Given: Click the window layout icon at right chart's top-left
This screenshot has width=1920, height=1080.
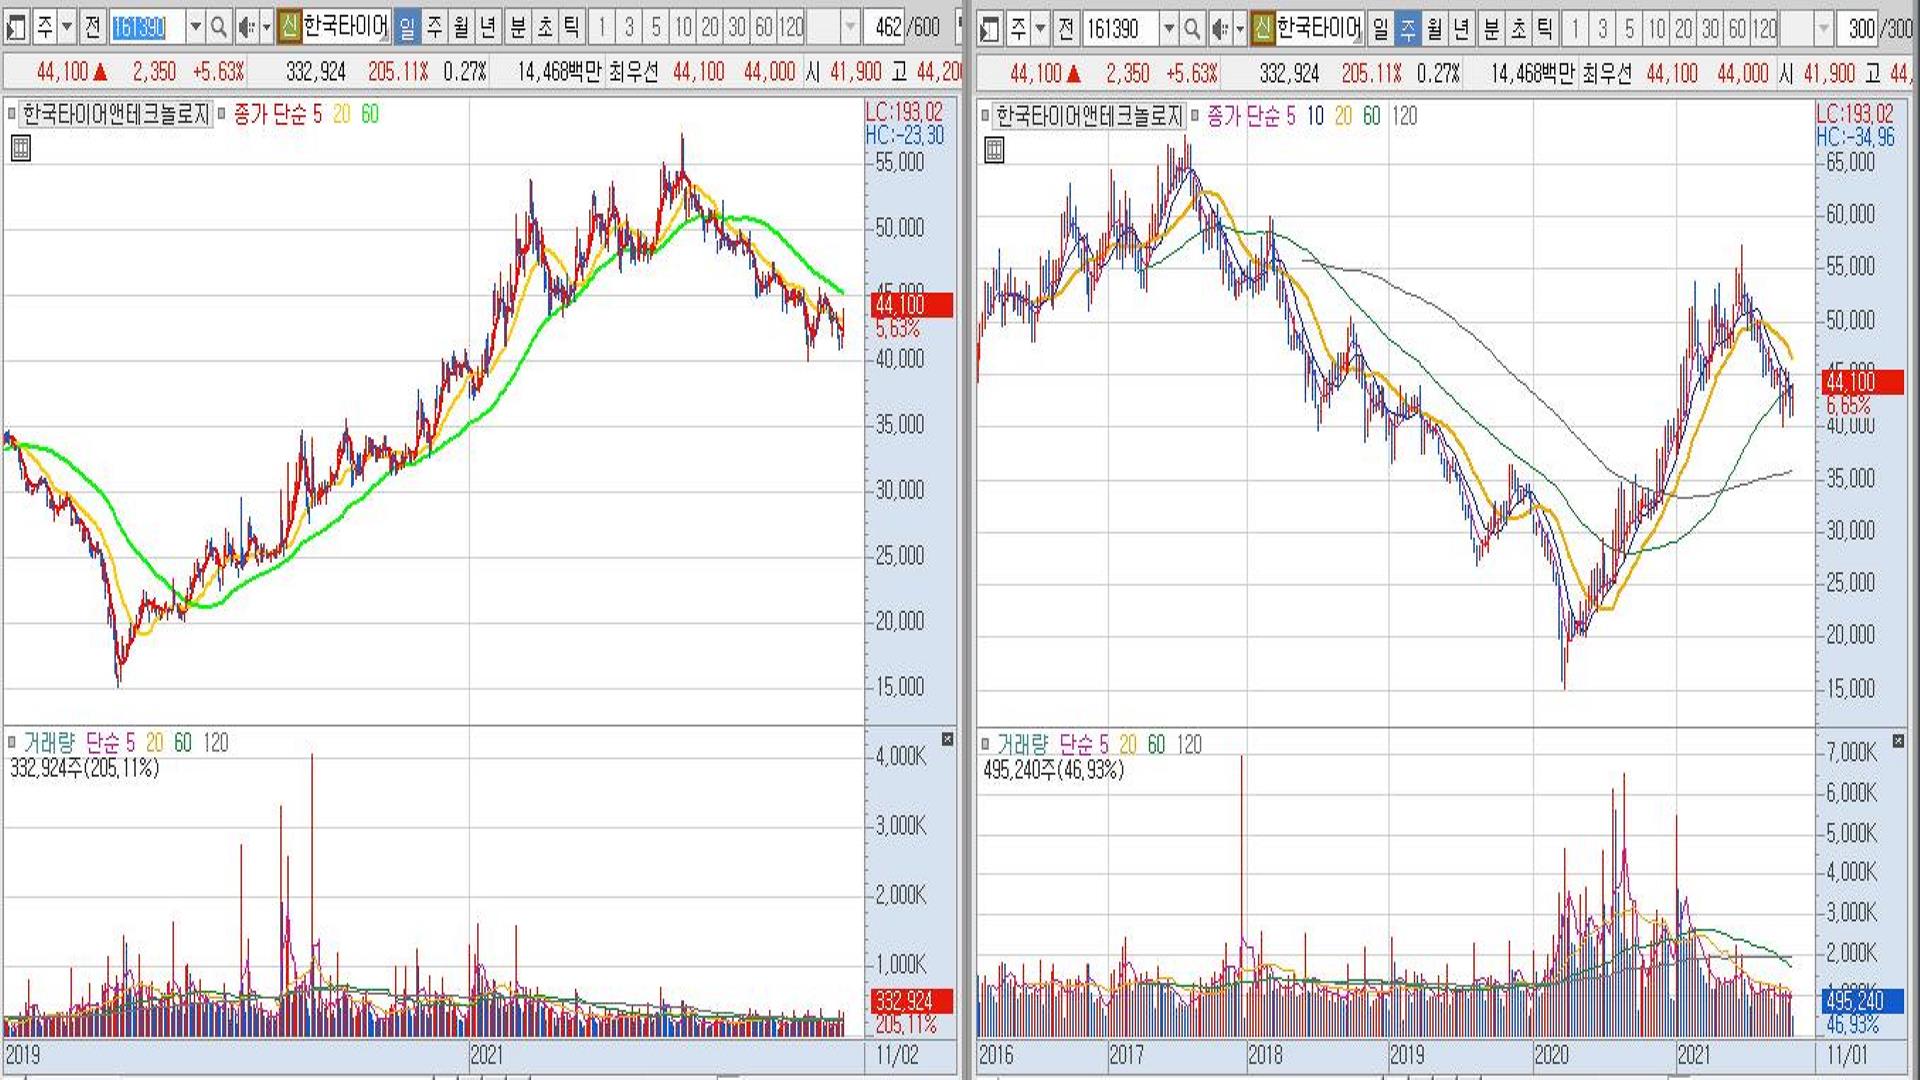Looking at the screenshot, I should click(989, 29).
